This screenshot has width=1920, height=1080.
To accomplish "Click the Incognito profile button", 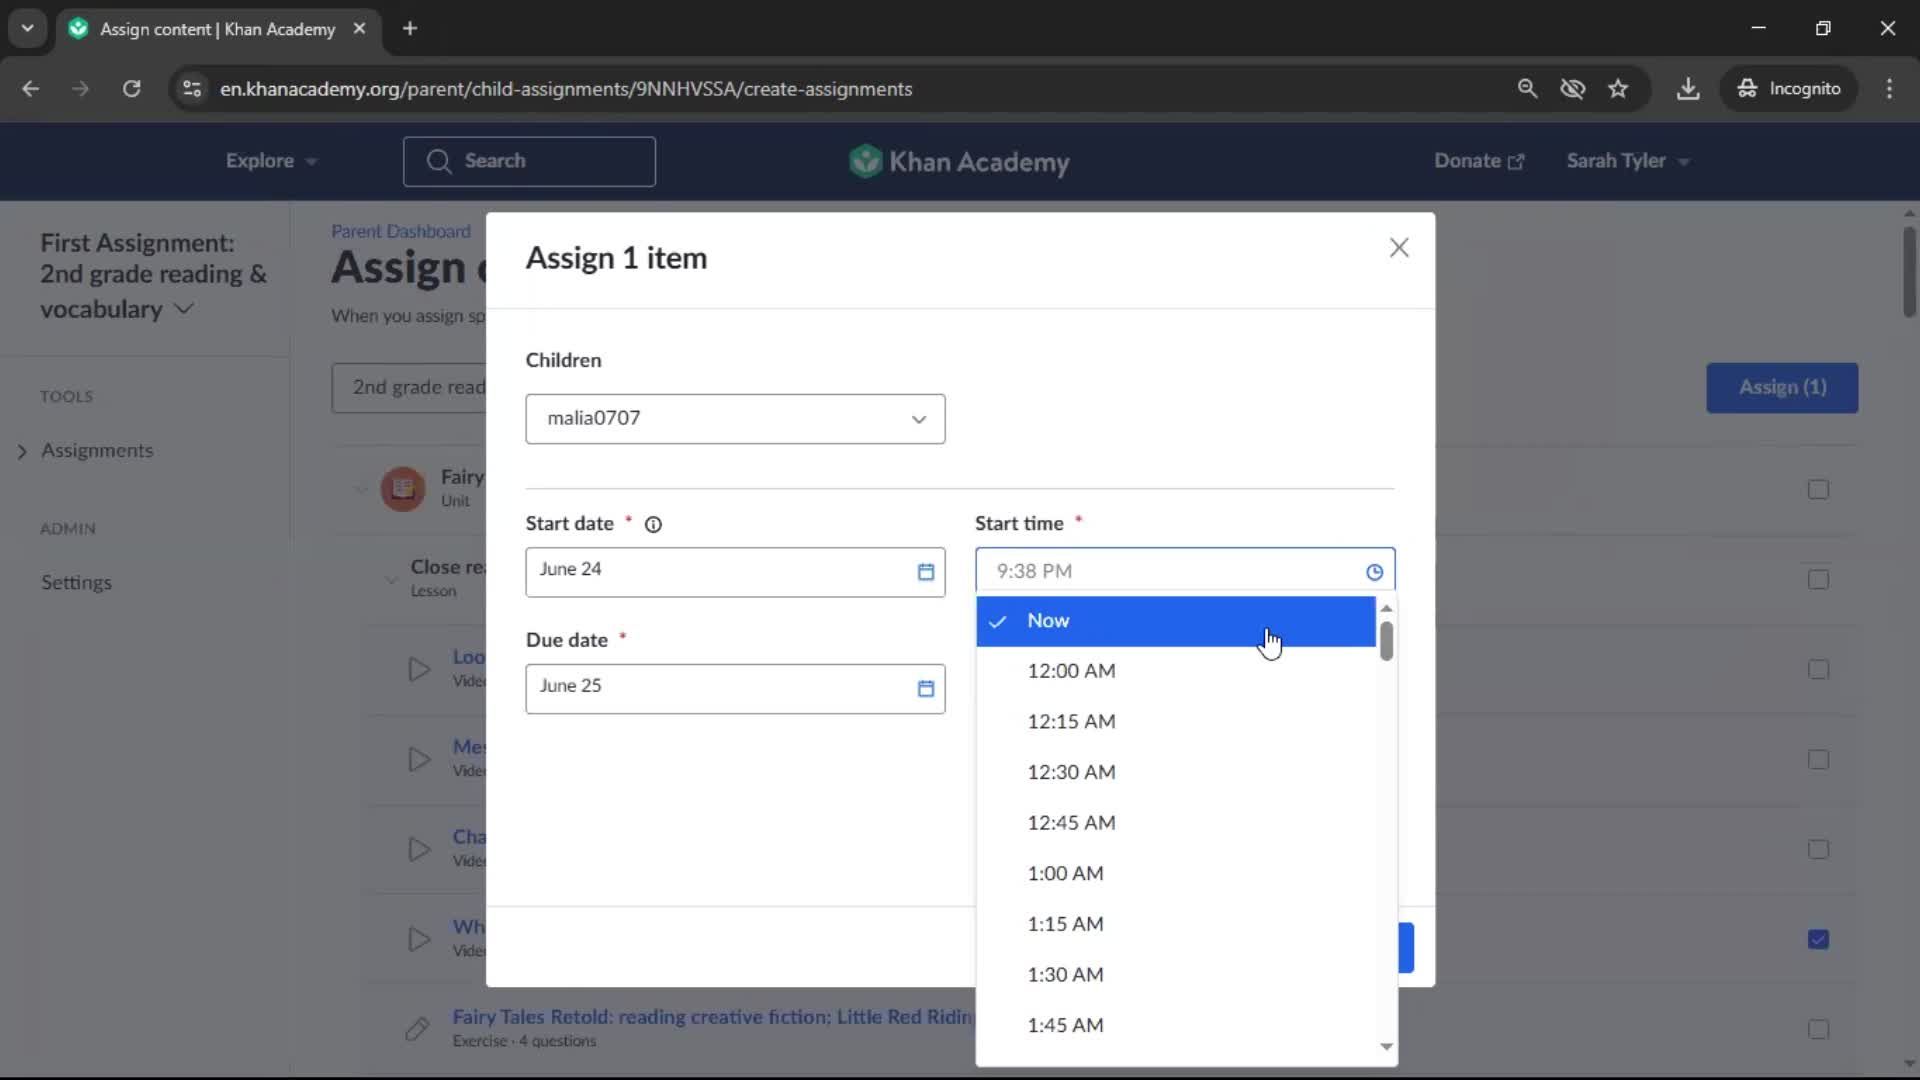I will 1789,89.
